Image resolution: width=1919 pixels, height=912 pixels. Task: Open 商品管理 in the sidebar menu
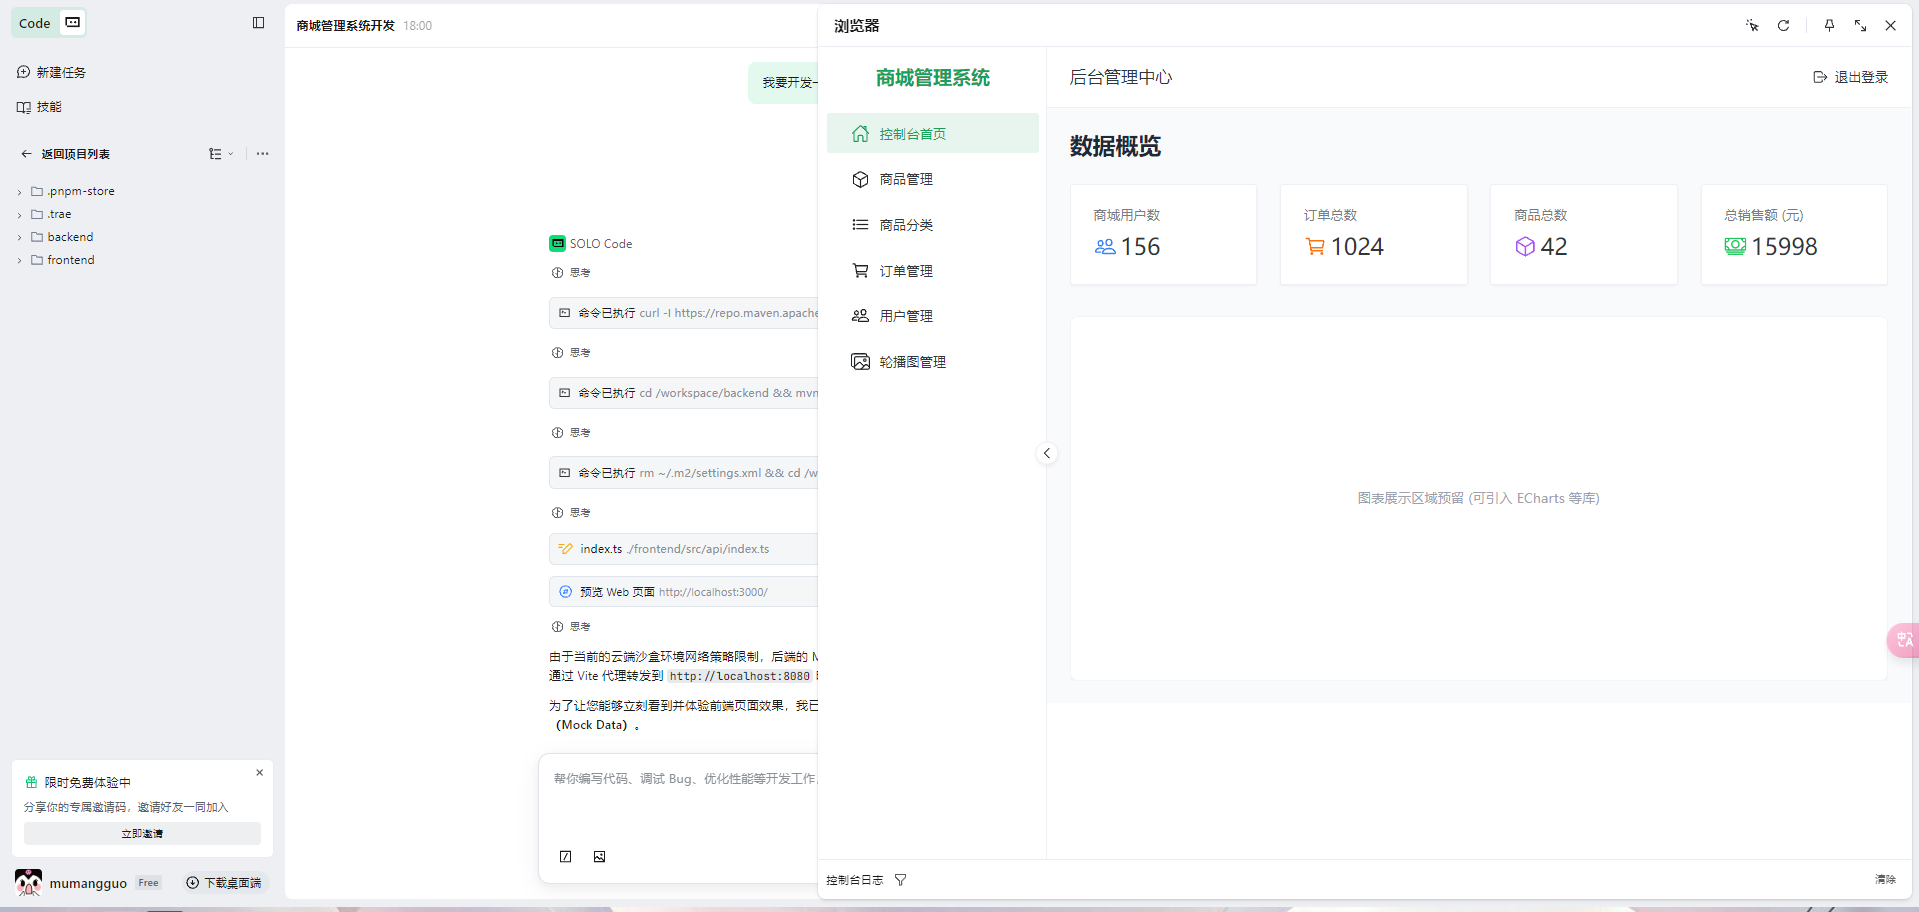906,180
